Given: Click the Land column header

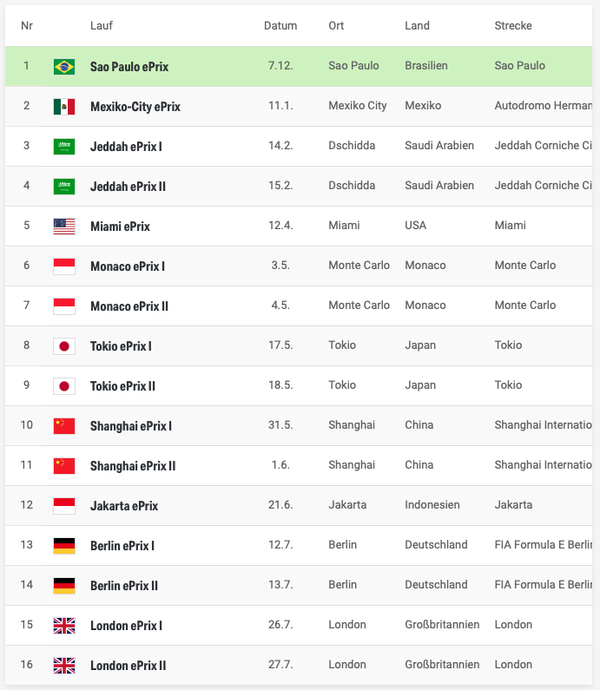Looking at the screenshot, I should 417,26.
